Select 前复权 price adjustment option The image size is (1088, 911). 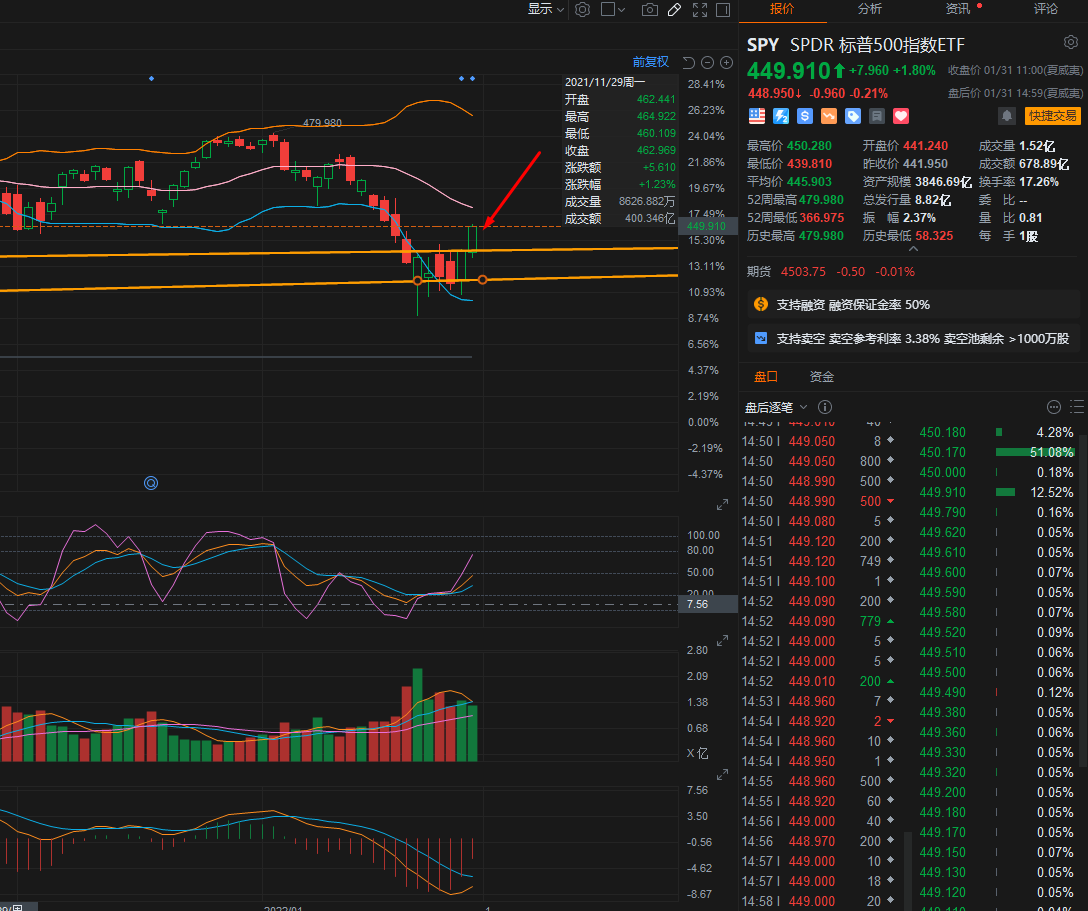[x=650, y=62]
